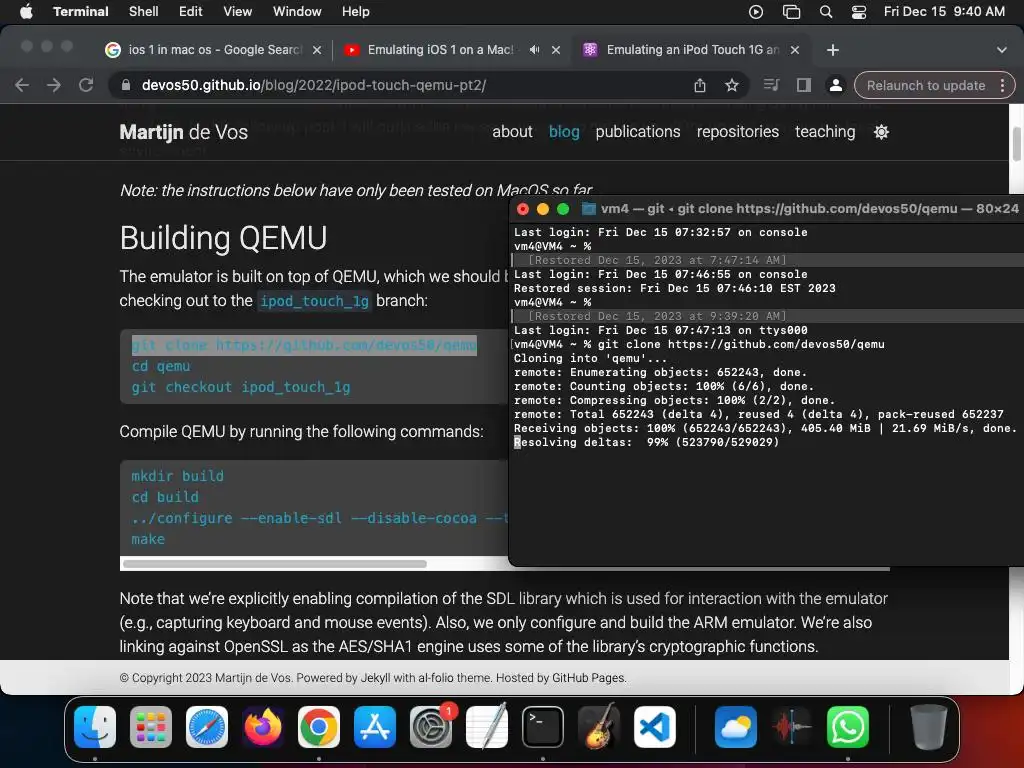Toggle the Chrome side panel
1024x768 pixels.
(803, 85)
